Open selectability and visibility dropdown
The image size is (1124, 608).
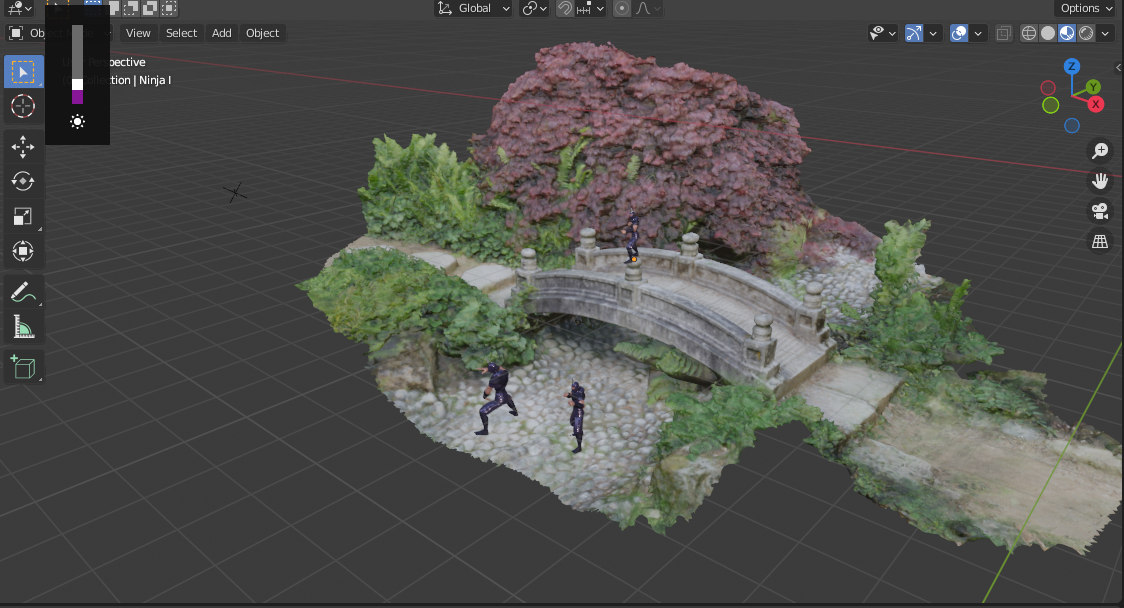[x=882, y=33]
